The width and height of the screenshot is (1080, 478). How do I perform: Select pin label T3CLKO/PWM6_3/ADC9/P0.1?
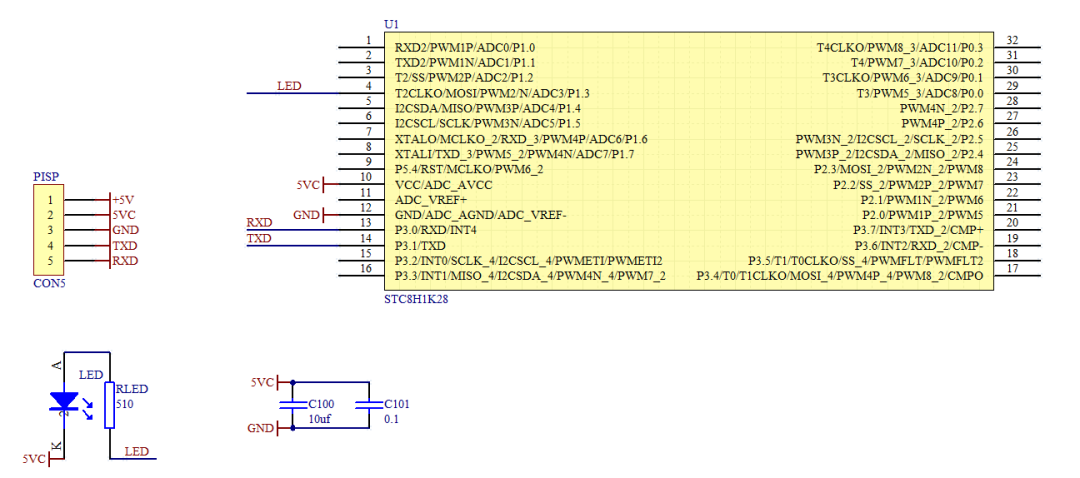pyautogui.click(x=903, y=78)
